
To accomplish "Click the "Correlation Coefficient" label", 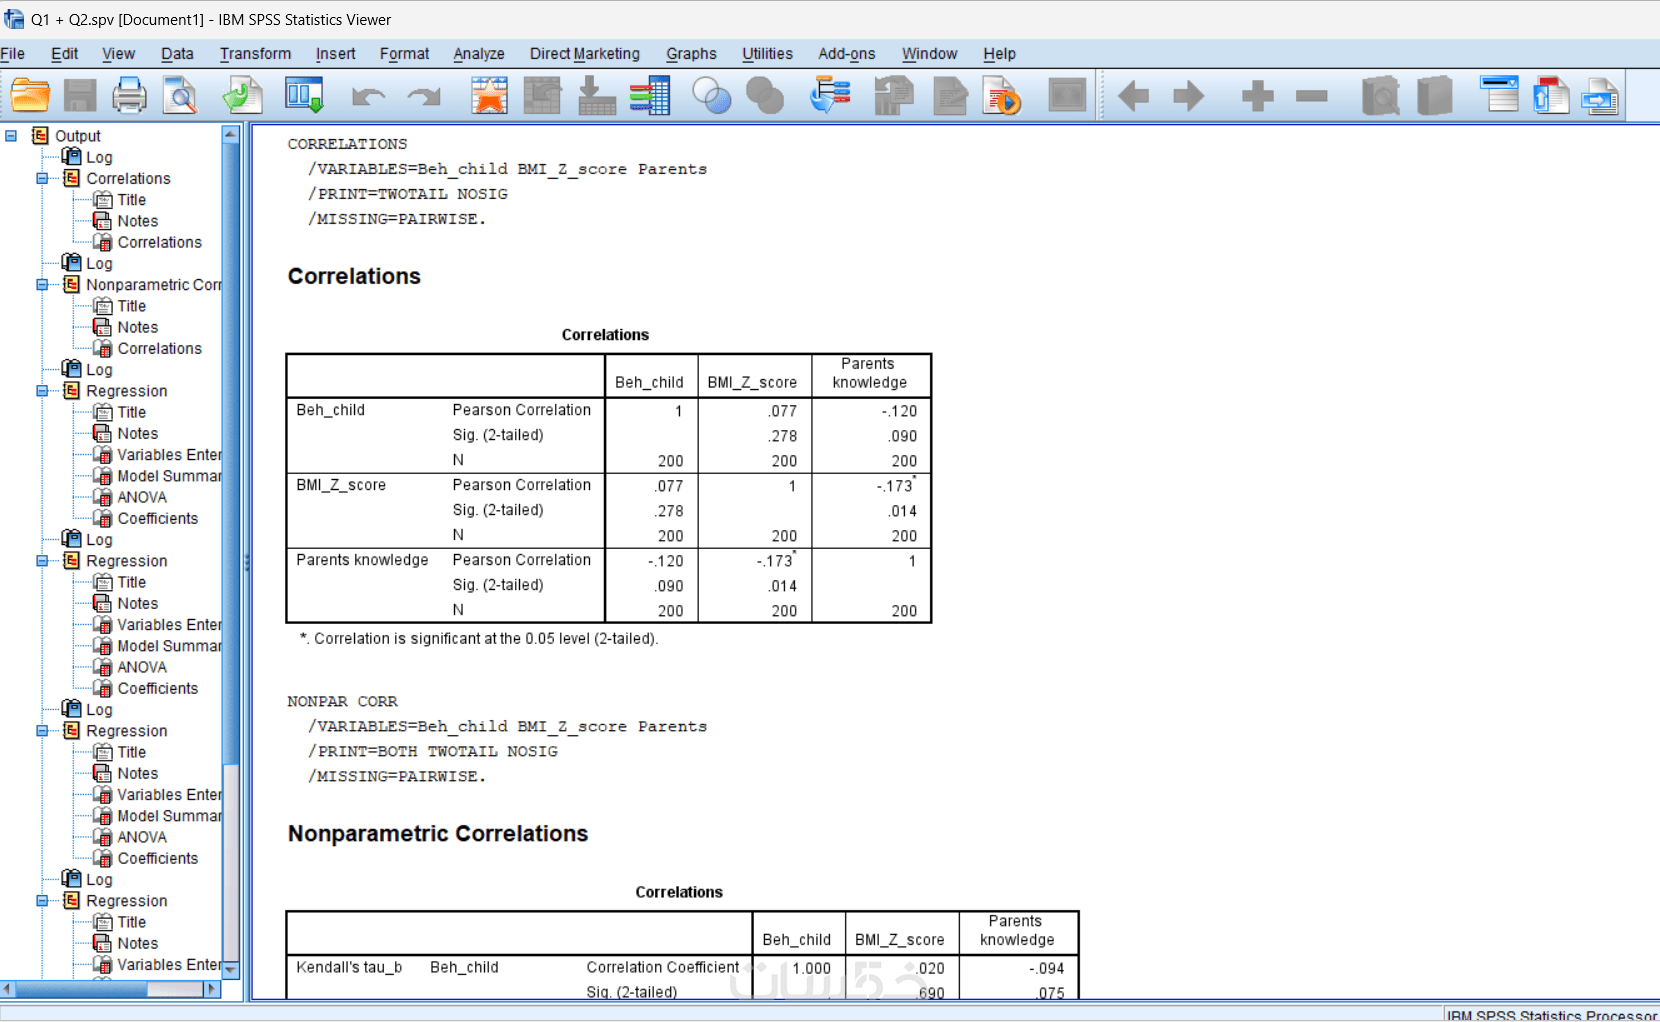I will [663, 968].
